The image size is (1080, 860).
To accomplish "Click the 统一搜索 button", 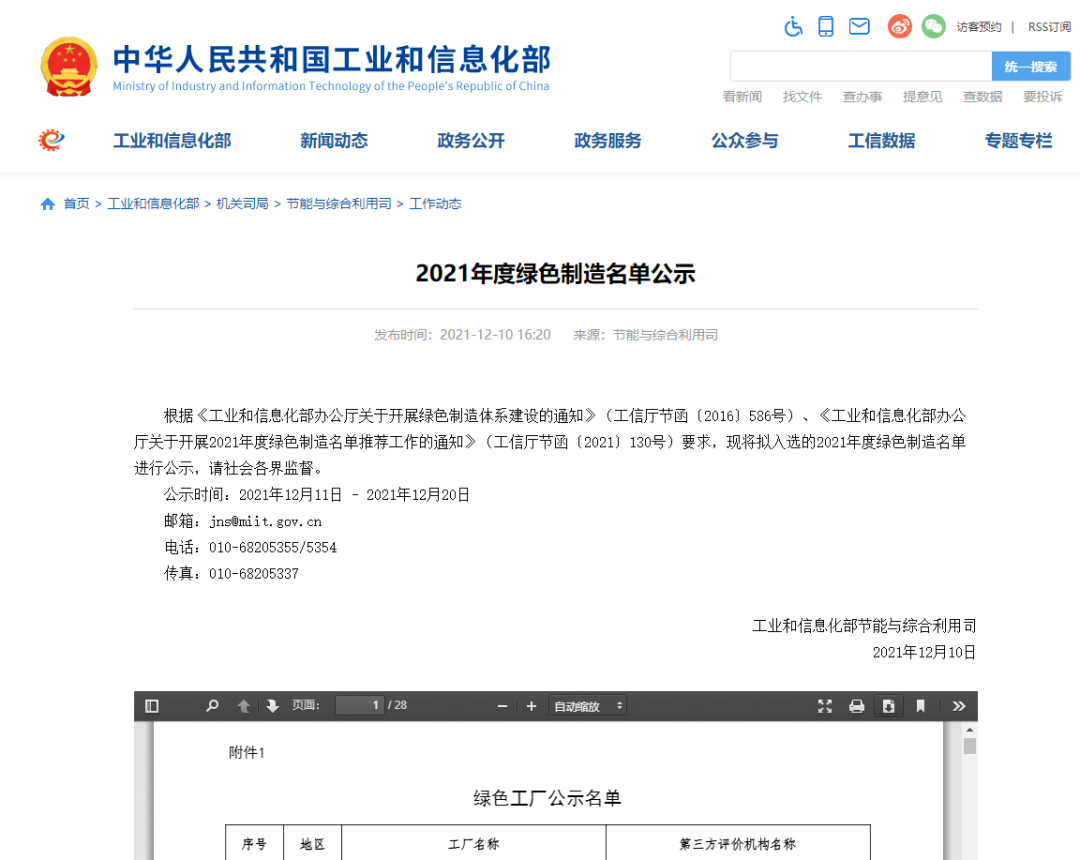I will click(1030, 67).
